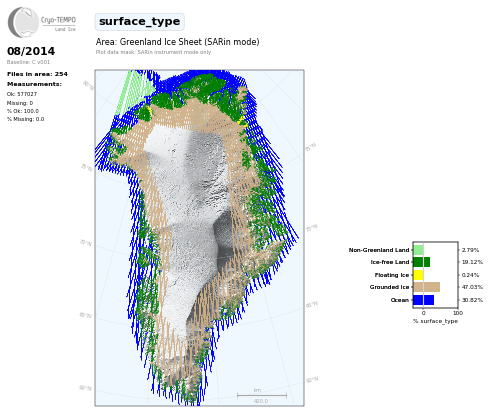The image size is (492, 410).
Task: Click the dark green Ice-free Land bar
Action: coord(422,262)
